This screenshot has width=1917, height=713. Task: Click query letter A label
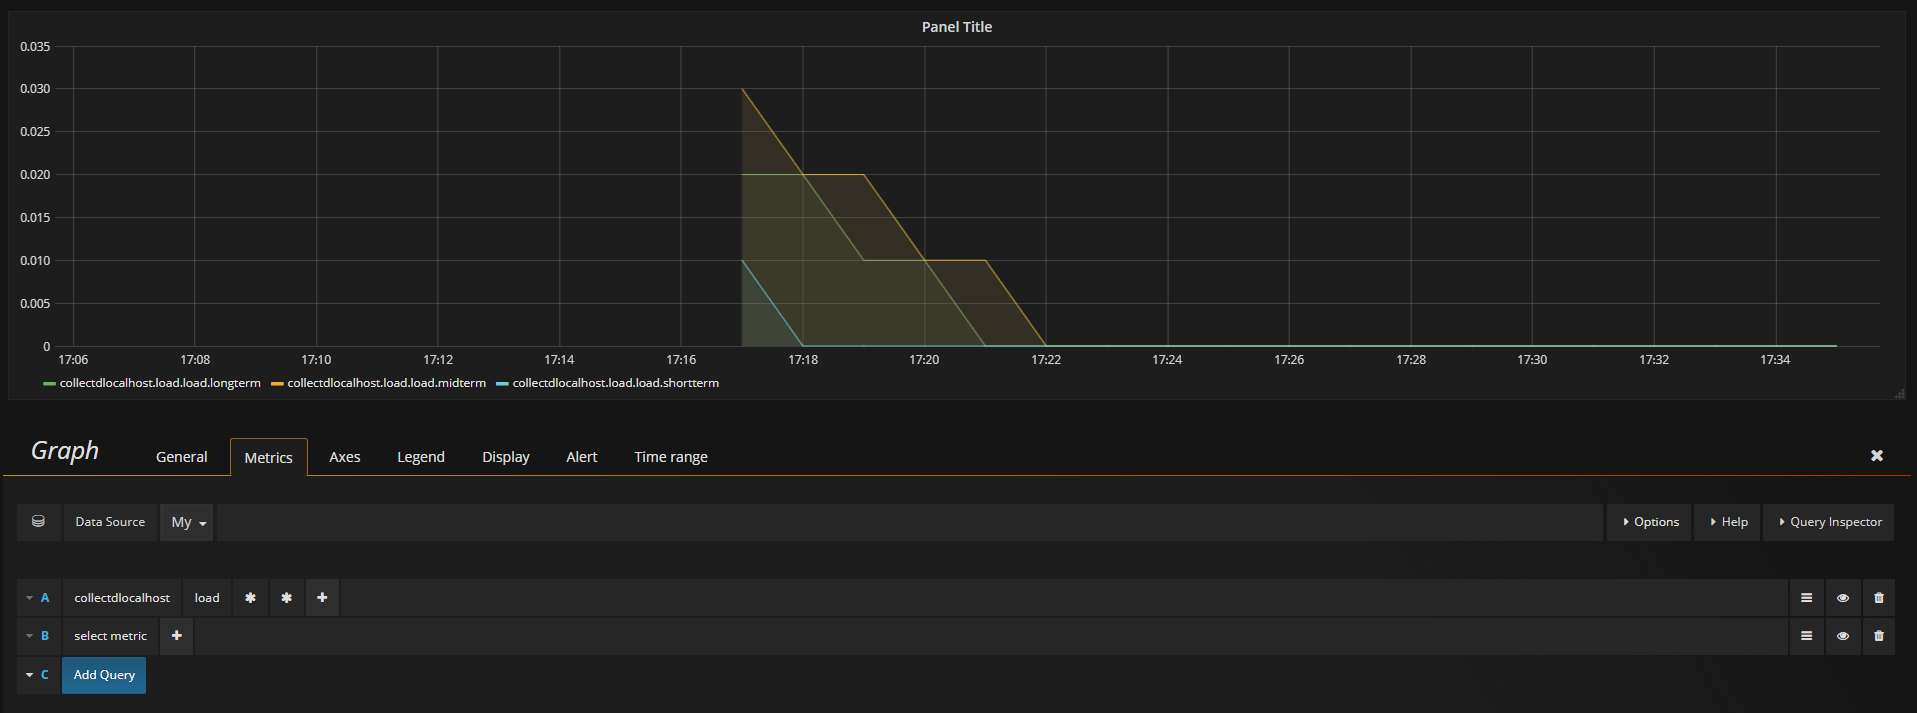click(45, 598)
